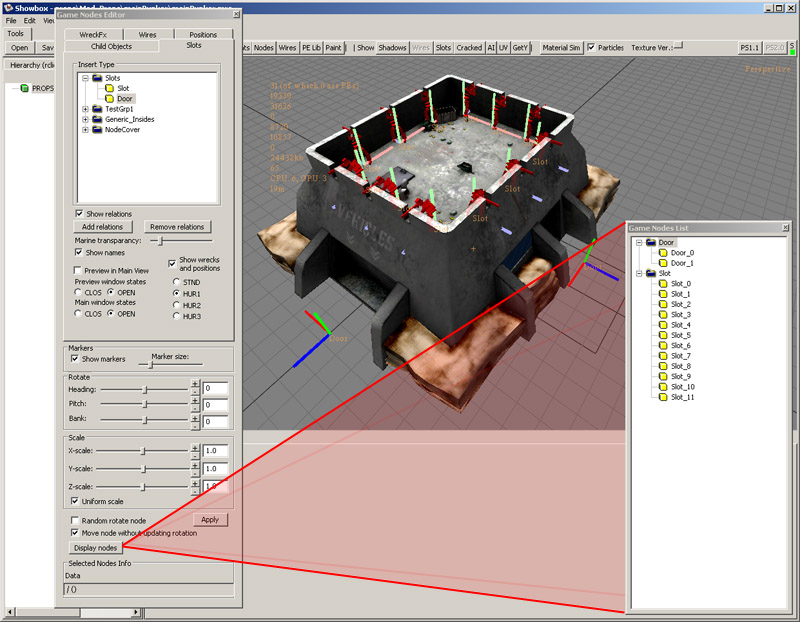Collapse Door group in Game Nodes List
800x622 pixels.
[x=639, y=243]
